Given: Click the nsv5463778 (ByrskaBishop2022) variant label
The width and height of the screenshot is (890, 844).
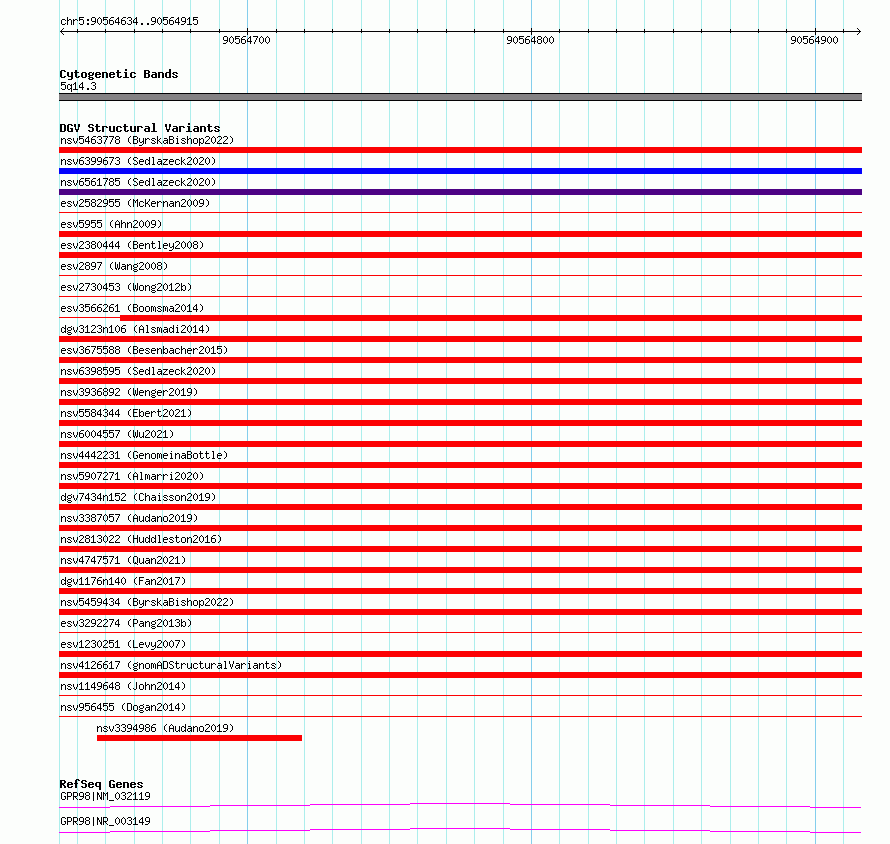Looking at the screenshot, I should (x=147, y=140).
